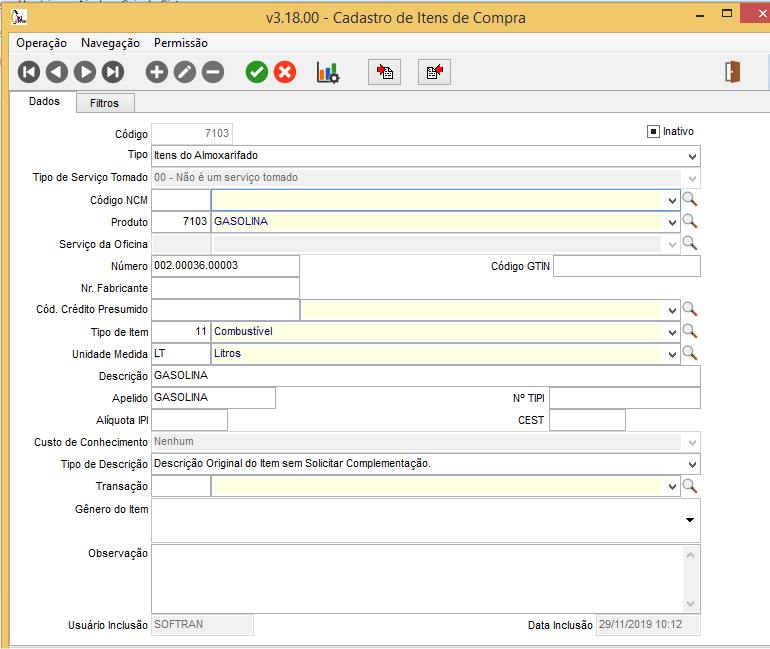Image resolution: width=770 pixels, height=649 pixels.
Task: Expand the Unidade Medida dropdown list
Action: (x=672, y=354)
